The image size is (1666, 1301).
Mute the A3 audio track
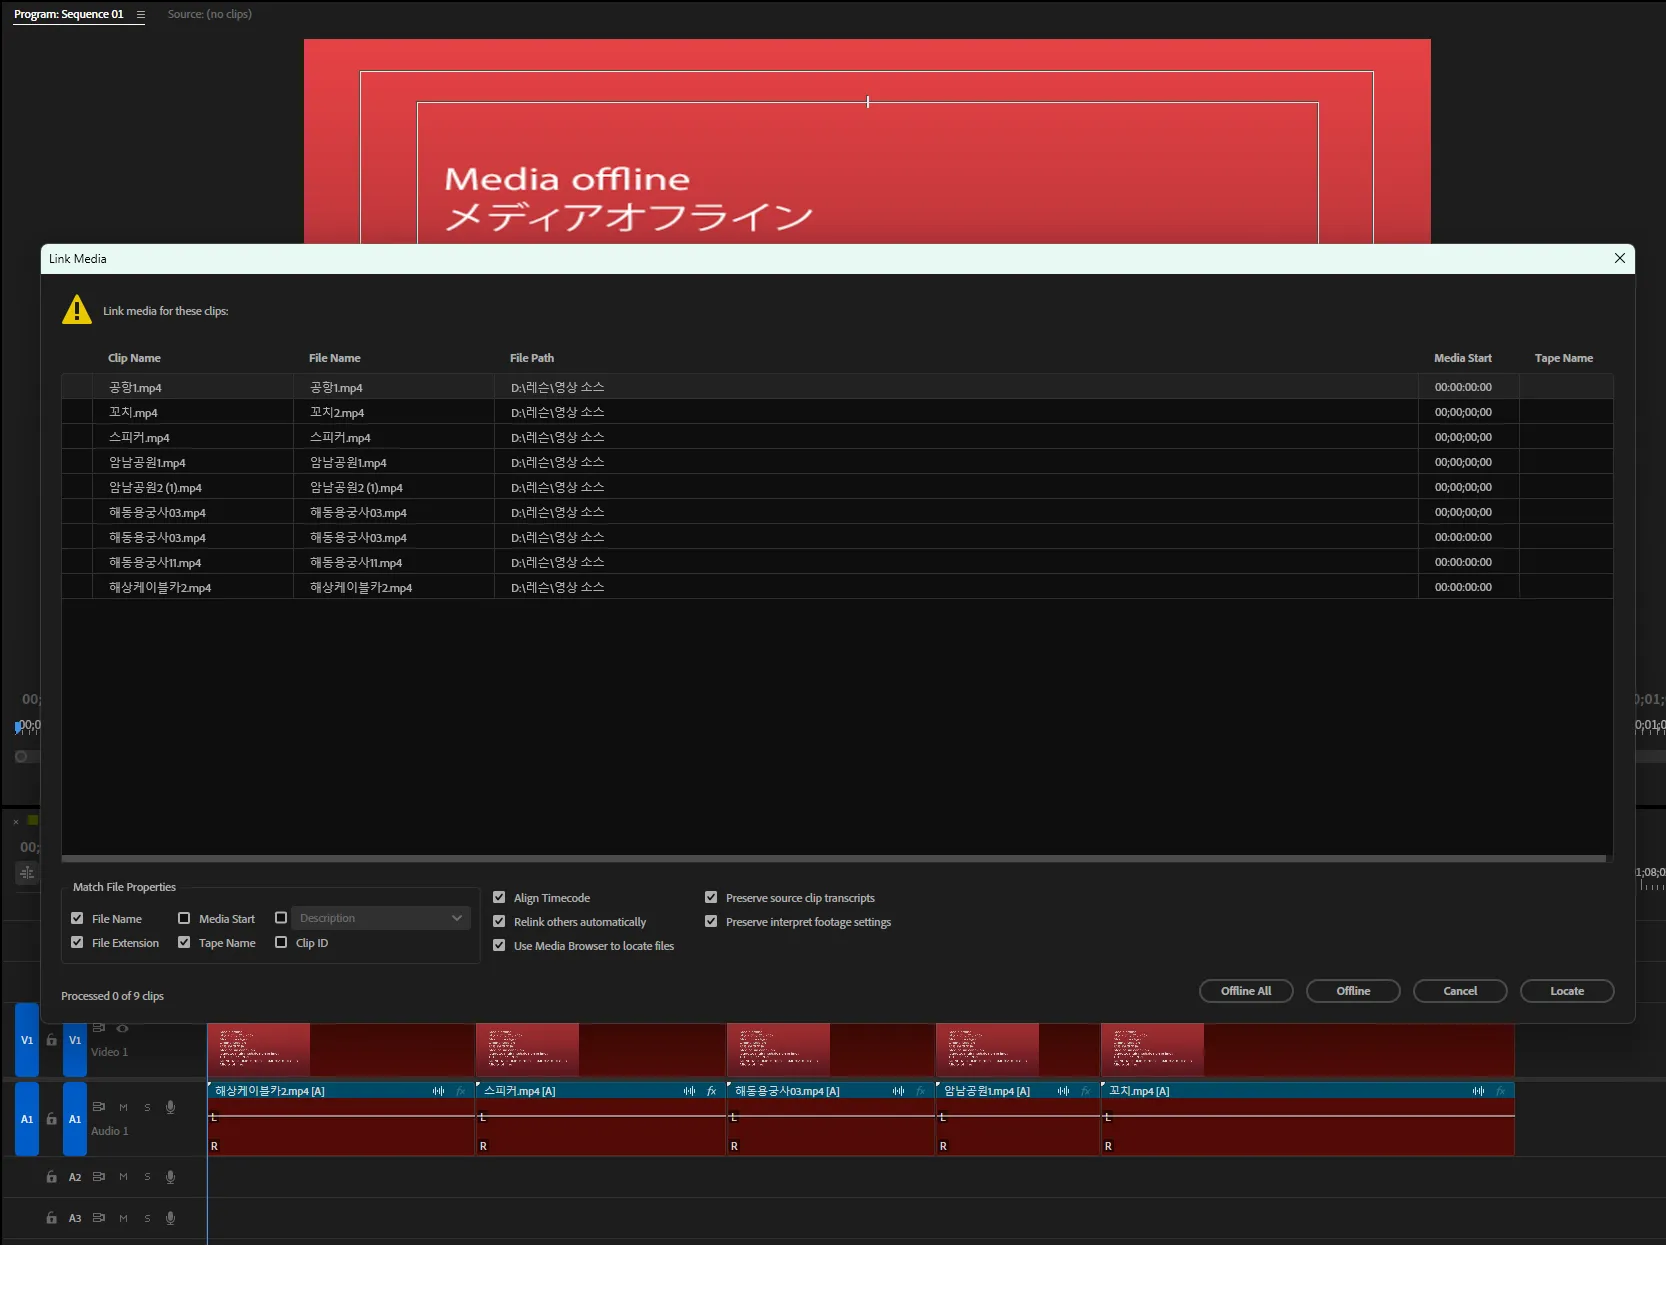coord(123,1218)
